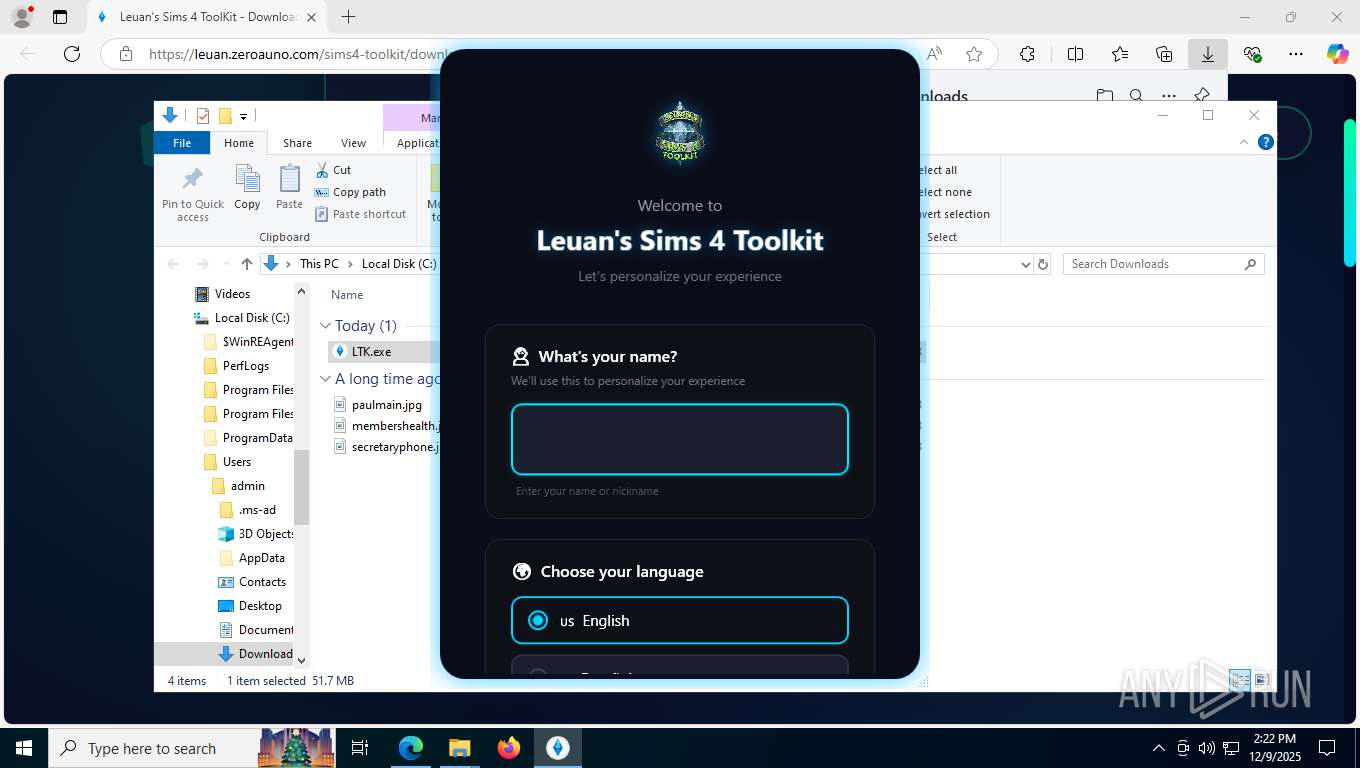Viewport: 1360px width, 768px height.
Task: Open the File tab in File Explorer
Action: [x=182, y=143]
